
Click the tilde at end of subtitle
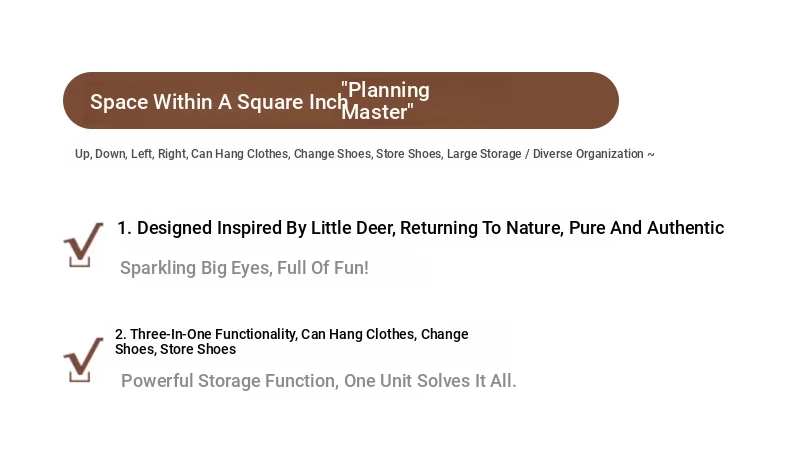[650, 154]
